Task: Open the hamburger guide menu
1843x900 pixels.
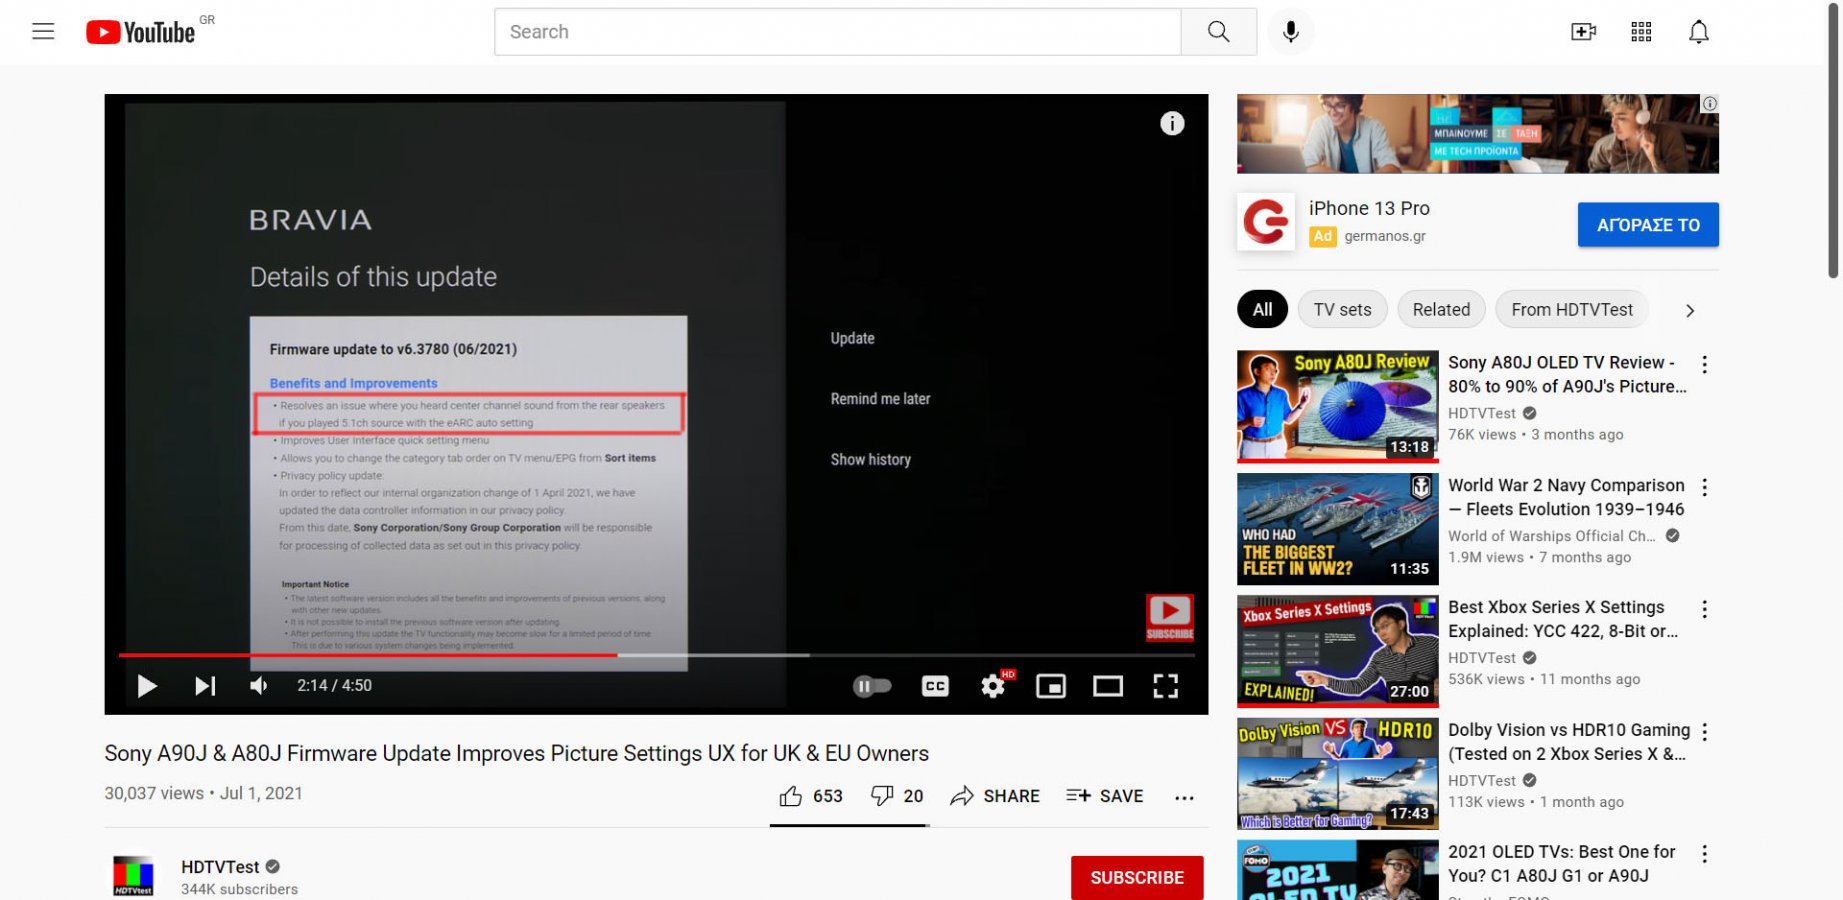Action: point(43,32)
